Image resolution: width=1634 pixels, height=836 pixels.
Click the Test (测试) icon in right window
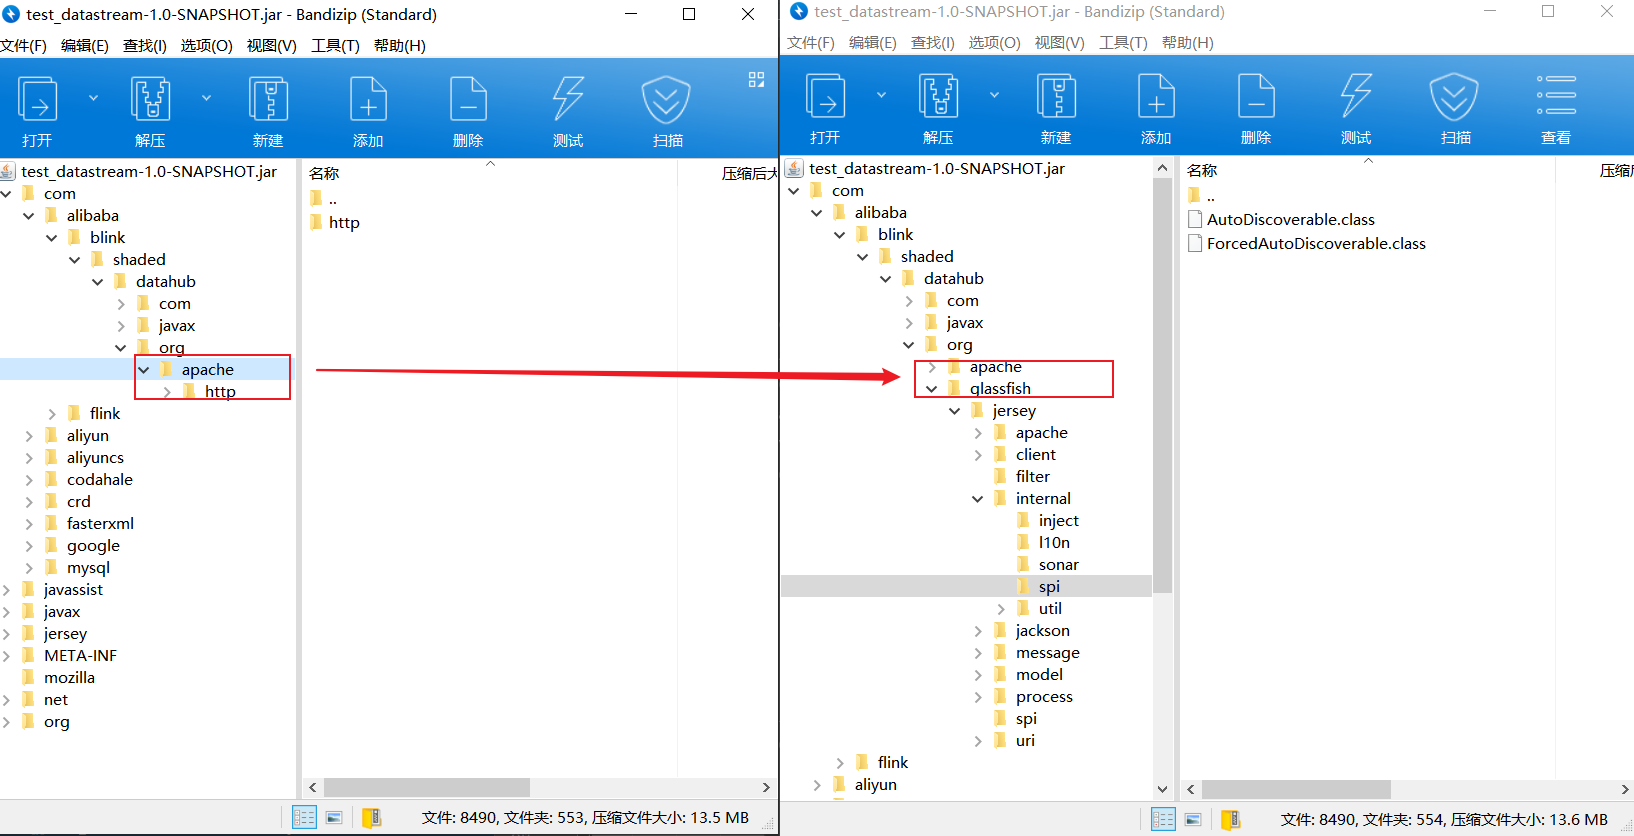click(x=1356, y=97)
